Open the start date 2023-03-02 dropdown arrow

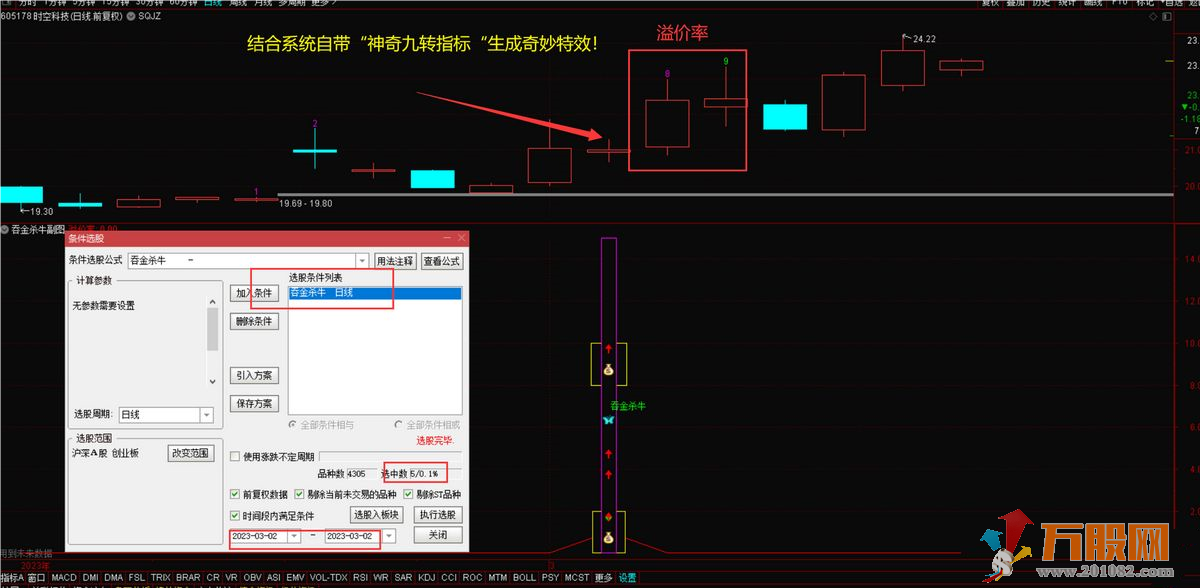coord(293,536)
